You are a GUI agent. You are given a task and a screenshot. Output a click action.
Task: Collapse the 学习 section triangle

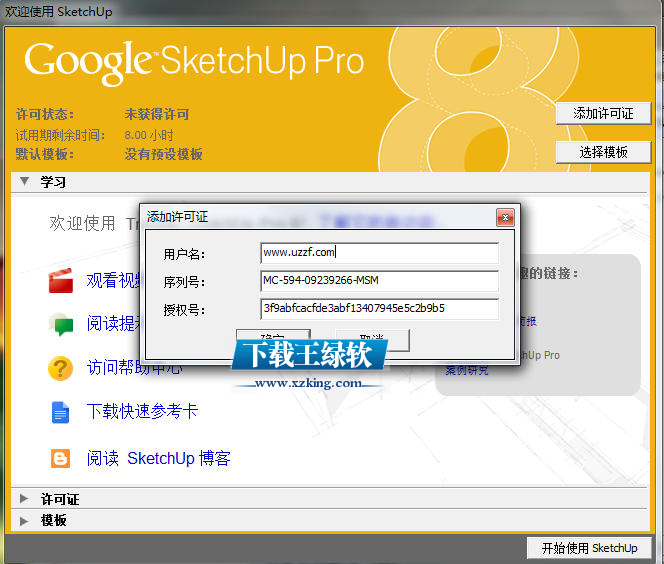[x=25, y=182]
